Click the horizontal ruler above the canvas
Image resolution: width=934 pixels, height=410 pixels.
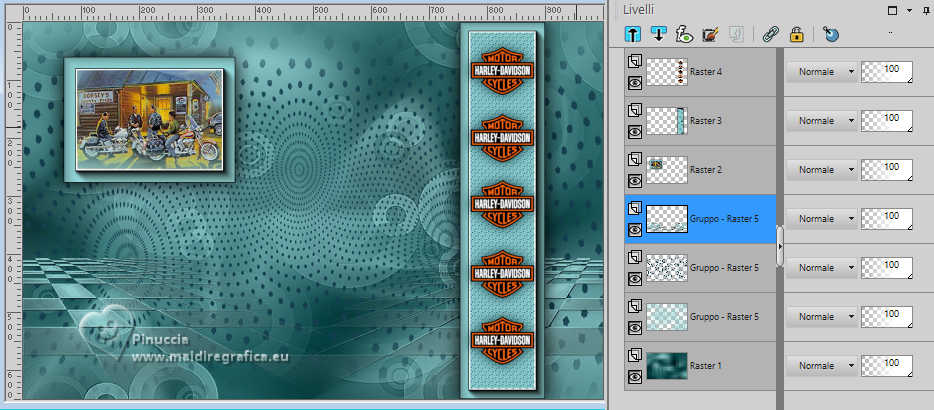[313, 12]
